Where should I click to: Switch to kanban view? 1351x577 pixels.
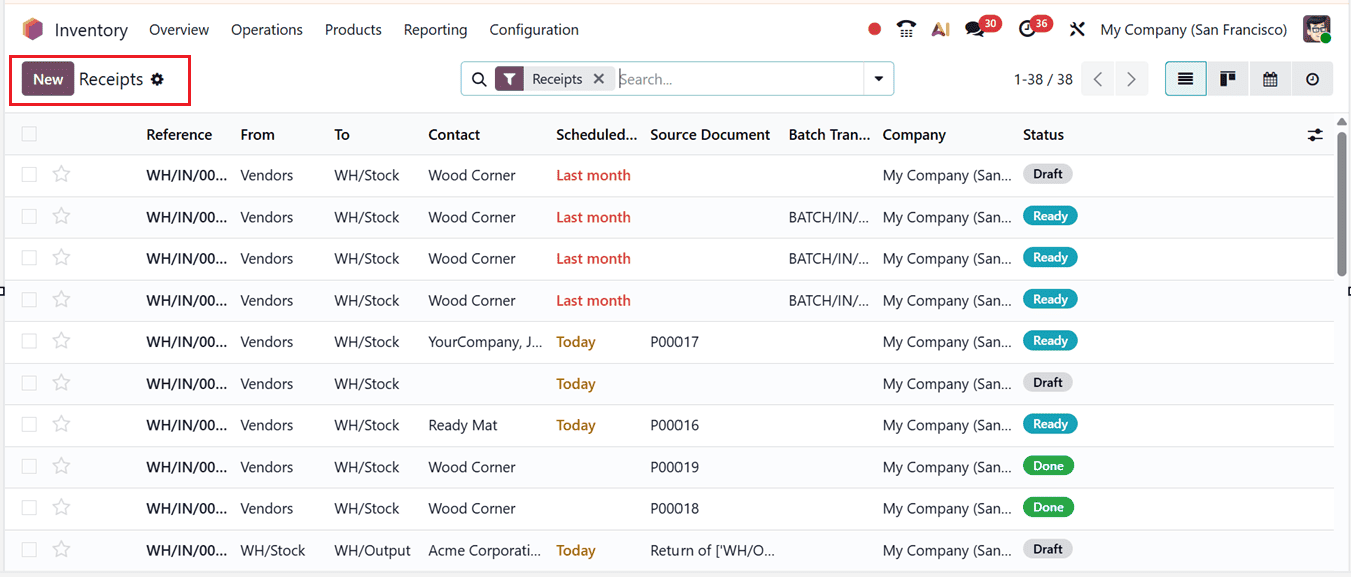point(1227,78)
